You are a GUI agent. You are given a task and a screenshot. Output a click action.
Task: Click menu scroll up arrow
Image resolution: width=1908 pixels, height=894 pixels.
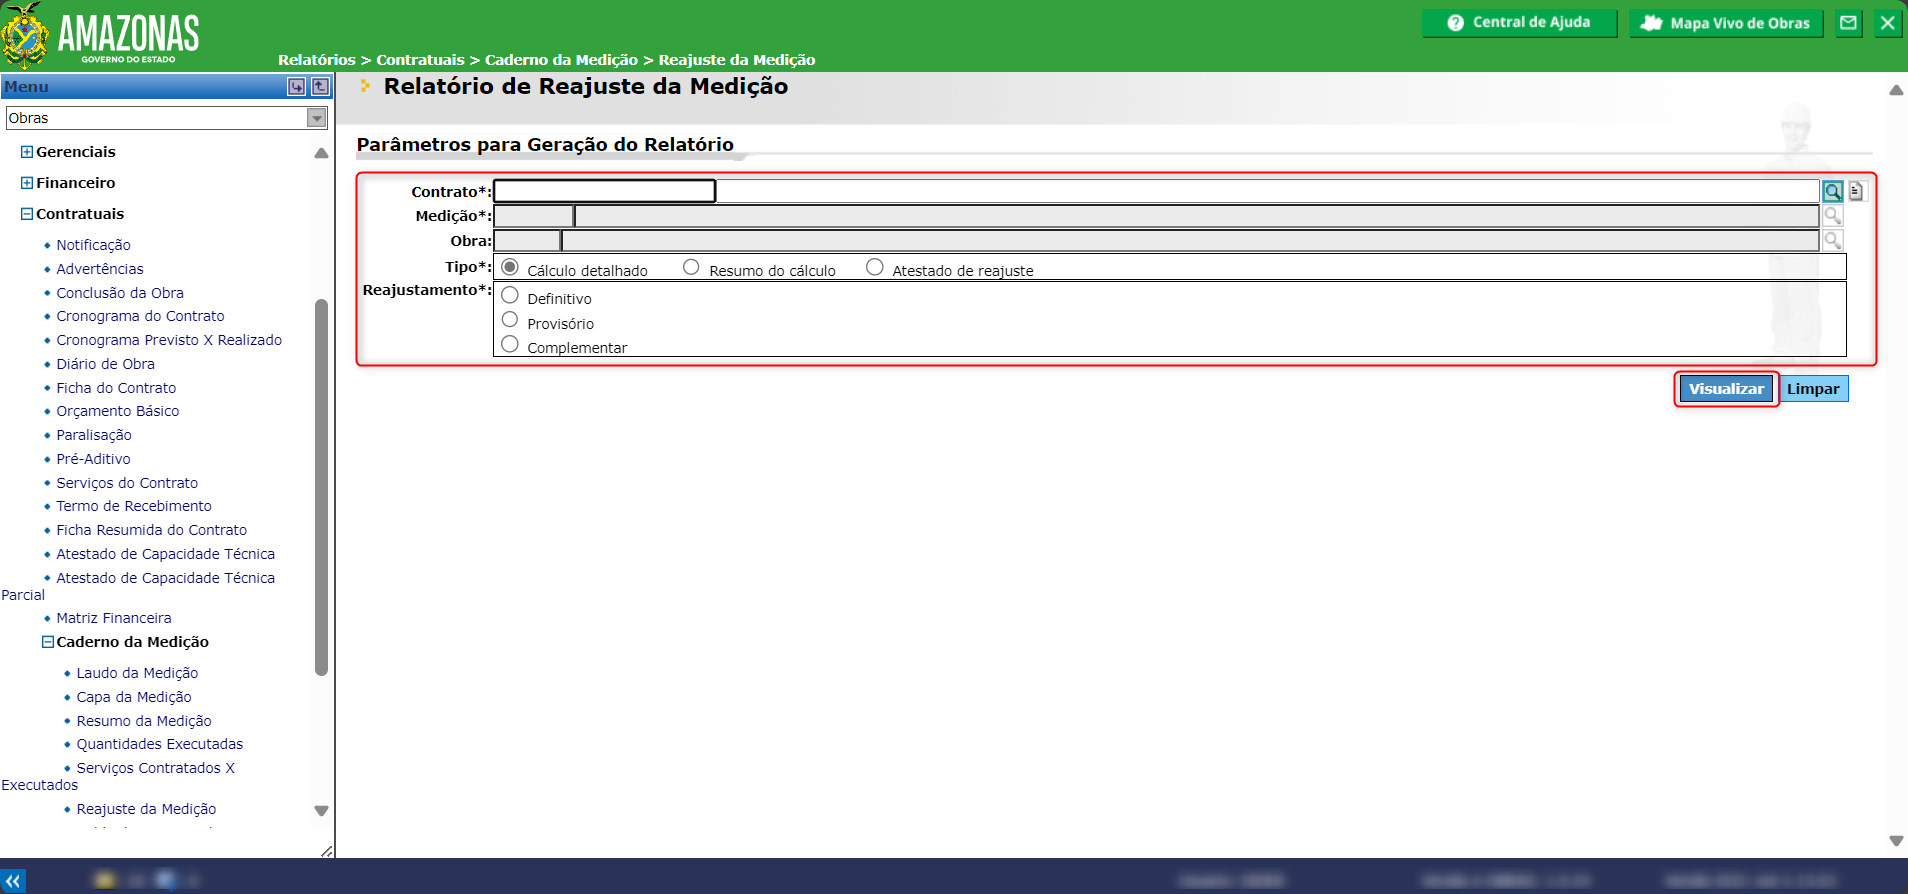pos(321,153)
